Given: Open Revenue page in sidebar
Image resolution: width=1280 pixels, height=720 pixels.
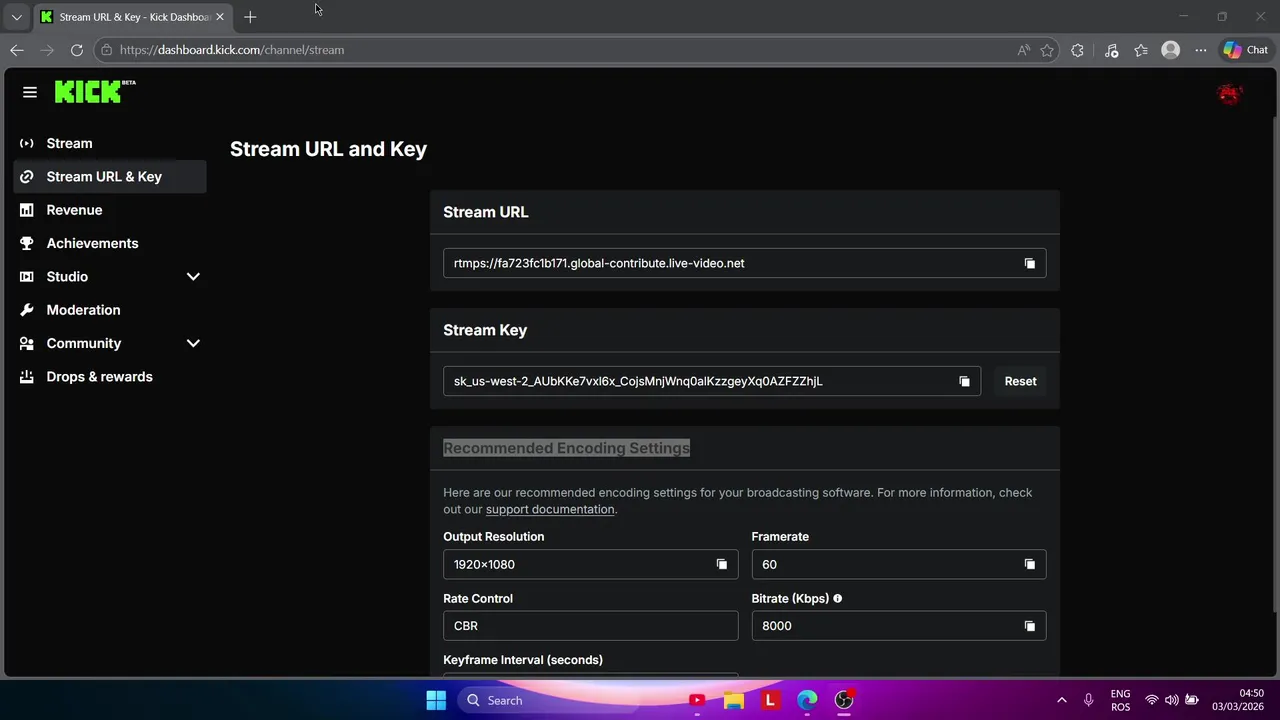Looking at the screenshot, I should pyautogui.click(x=110, y=210).
